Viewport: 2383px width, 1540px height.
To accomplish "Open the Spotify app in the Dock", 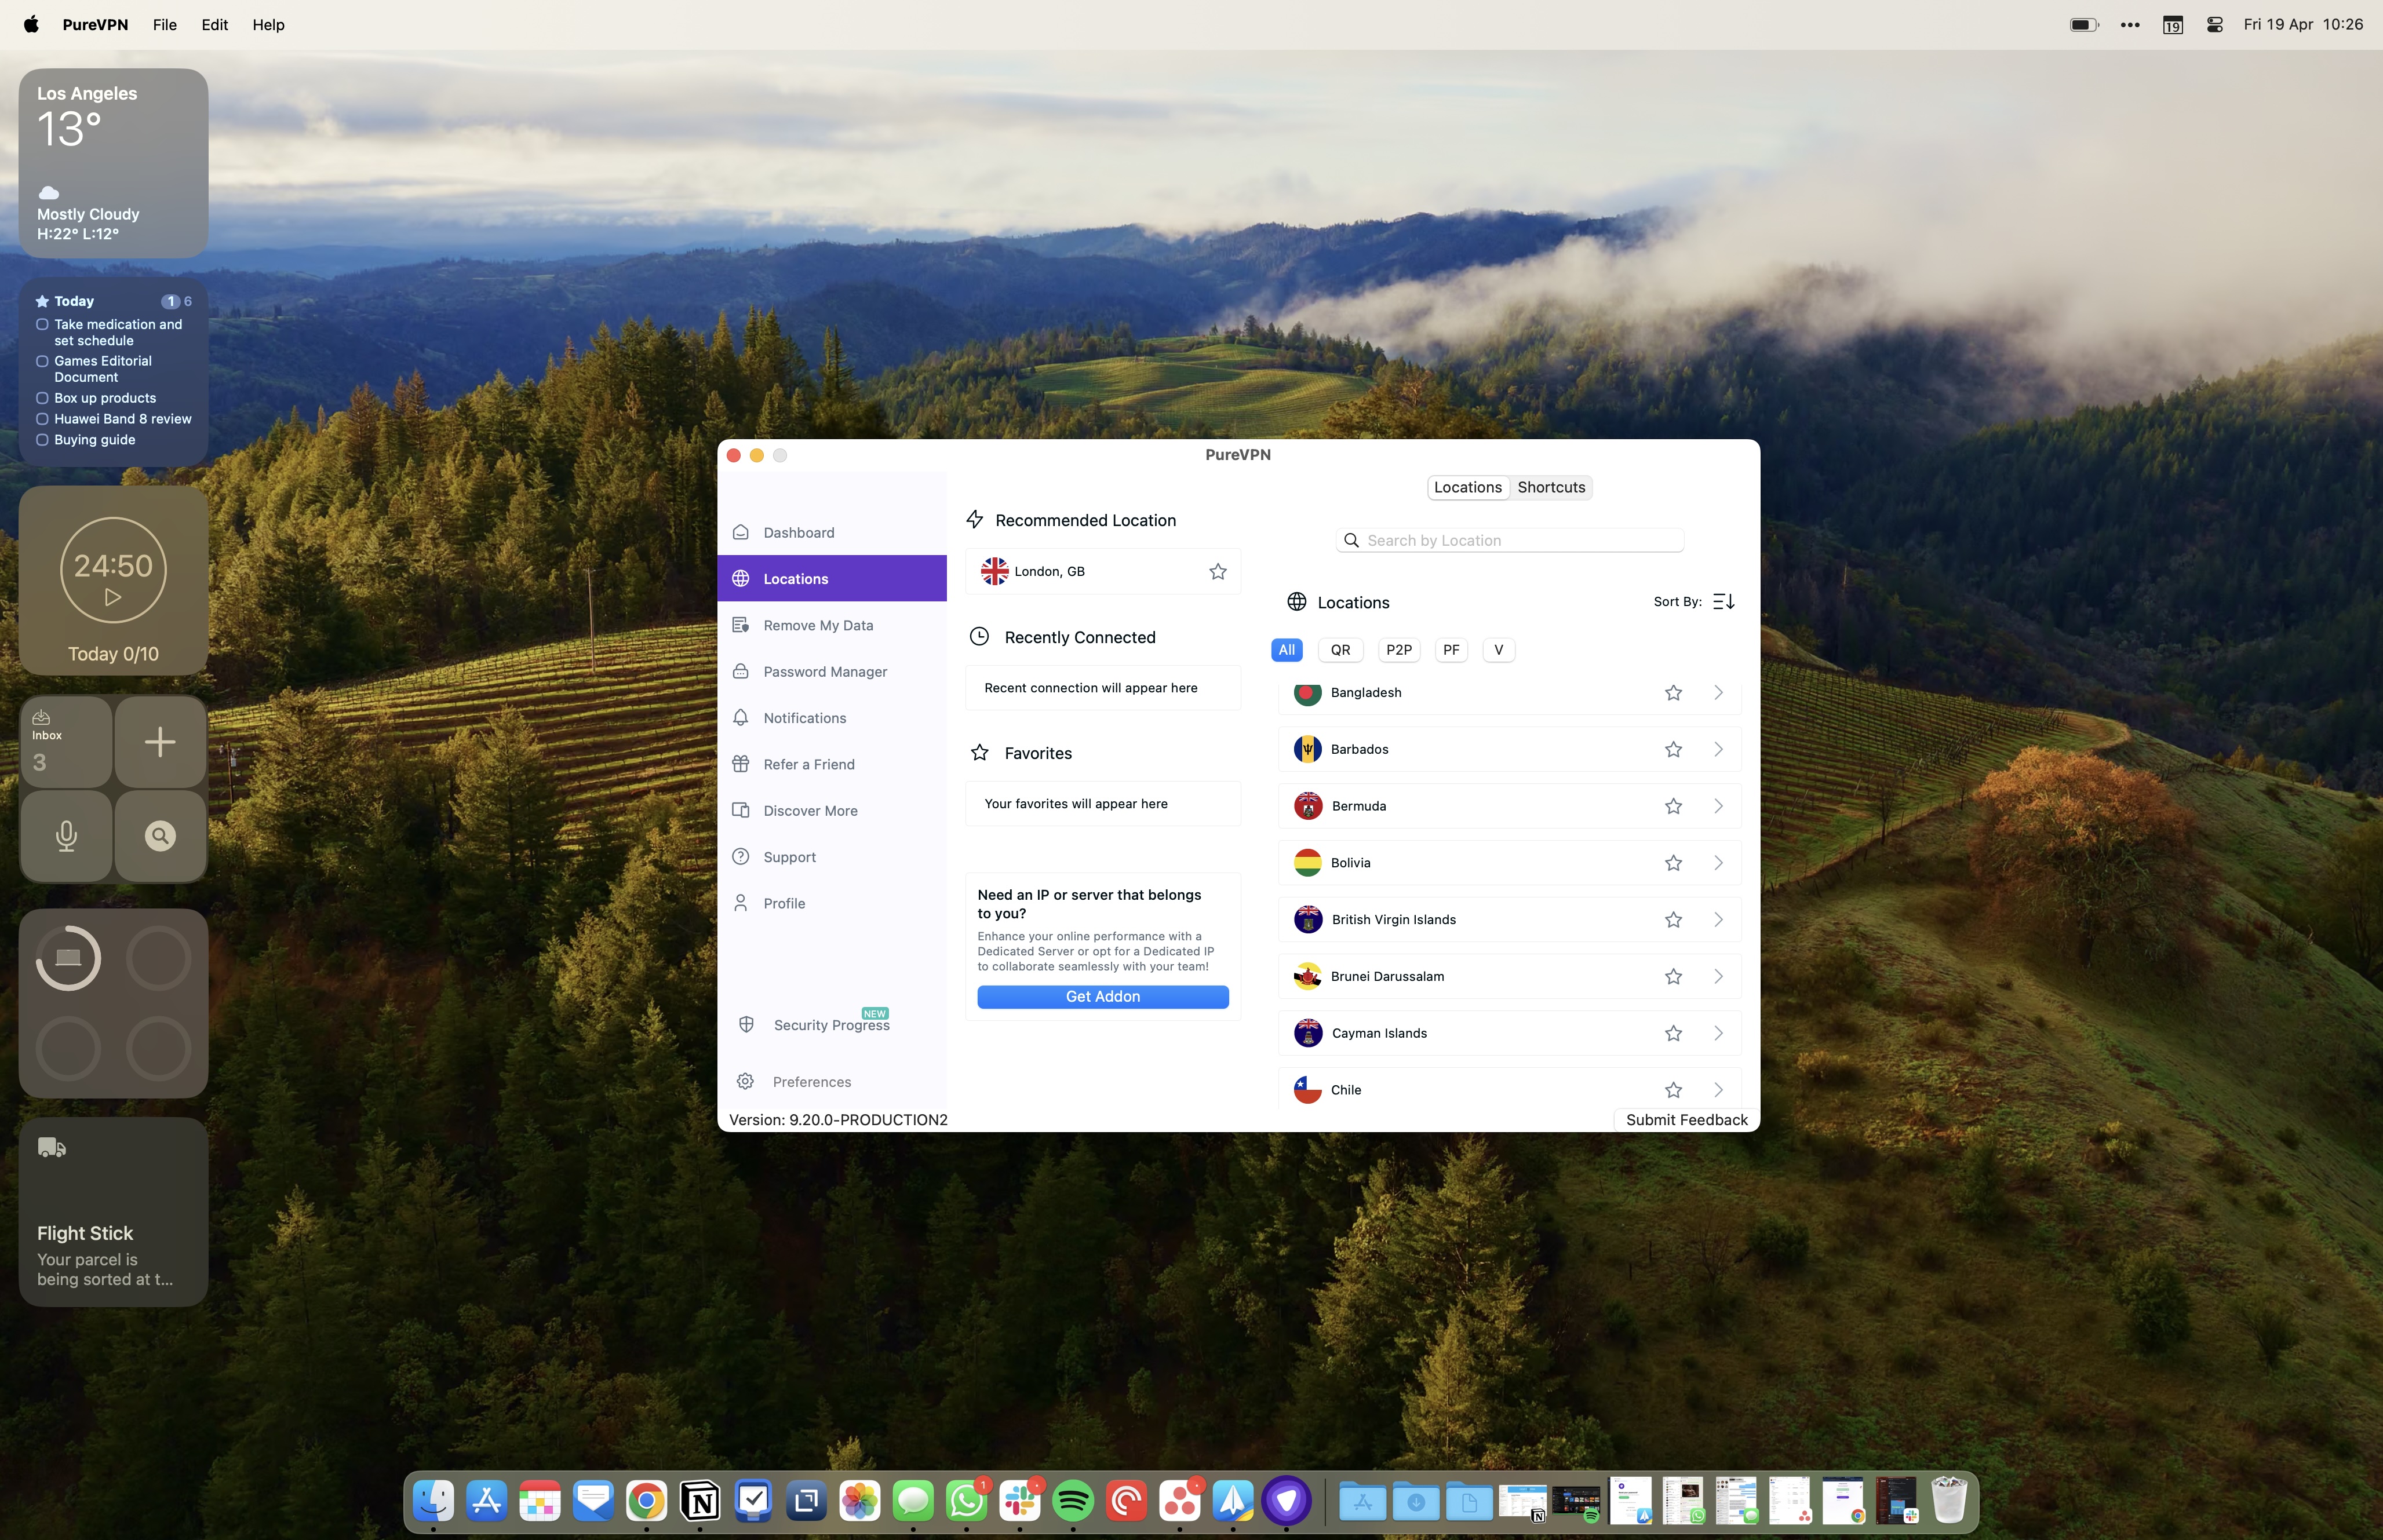I will point(1072,1501).
